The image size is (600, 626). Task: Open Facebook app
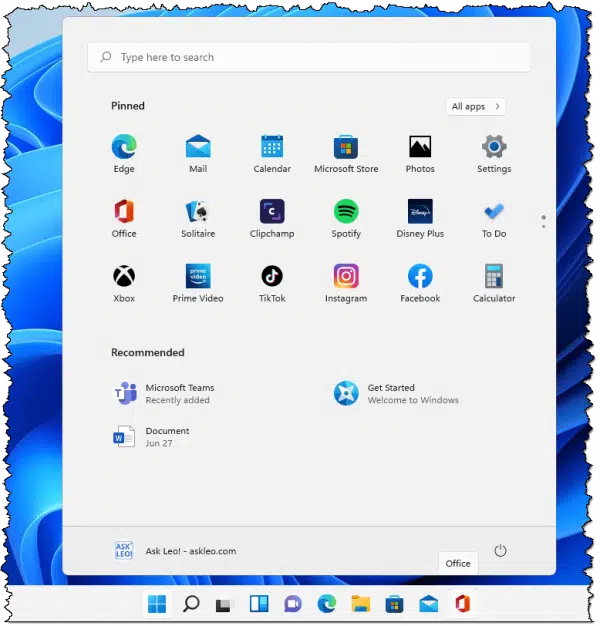pyautogui.click(x=420, y=283)
